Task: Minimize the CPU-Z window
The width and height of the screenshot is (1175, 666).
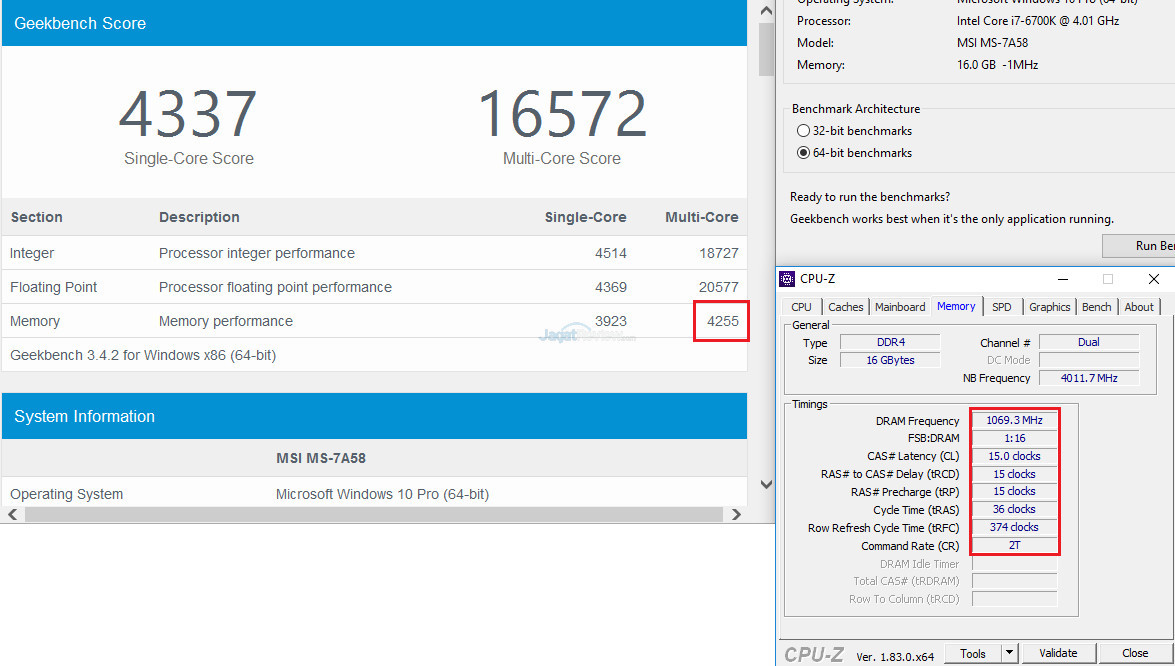Action: pos(1061,279)
